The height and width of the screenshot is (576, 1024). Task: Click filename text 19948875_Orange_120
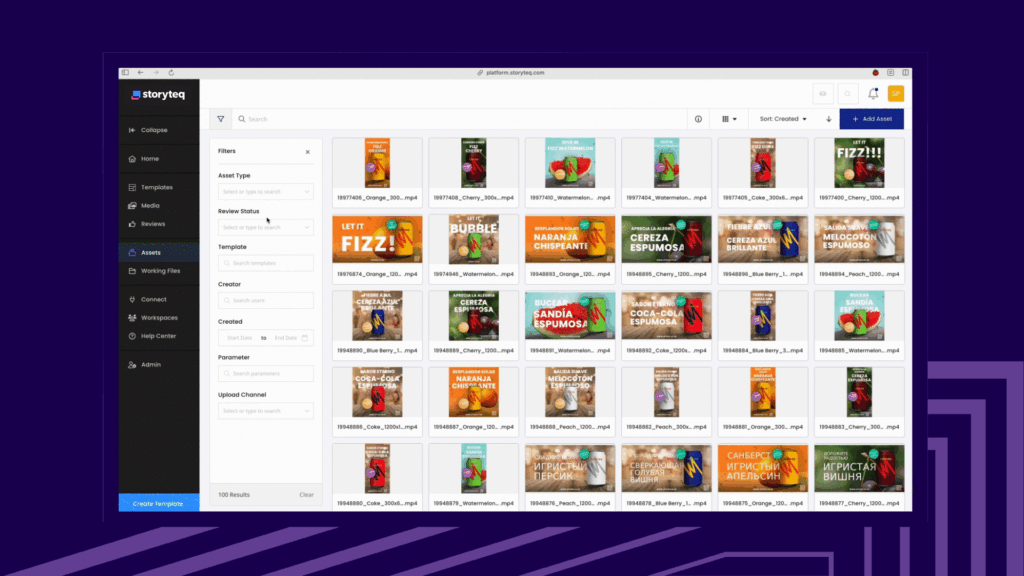[x=763, y=504]
